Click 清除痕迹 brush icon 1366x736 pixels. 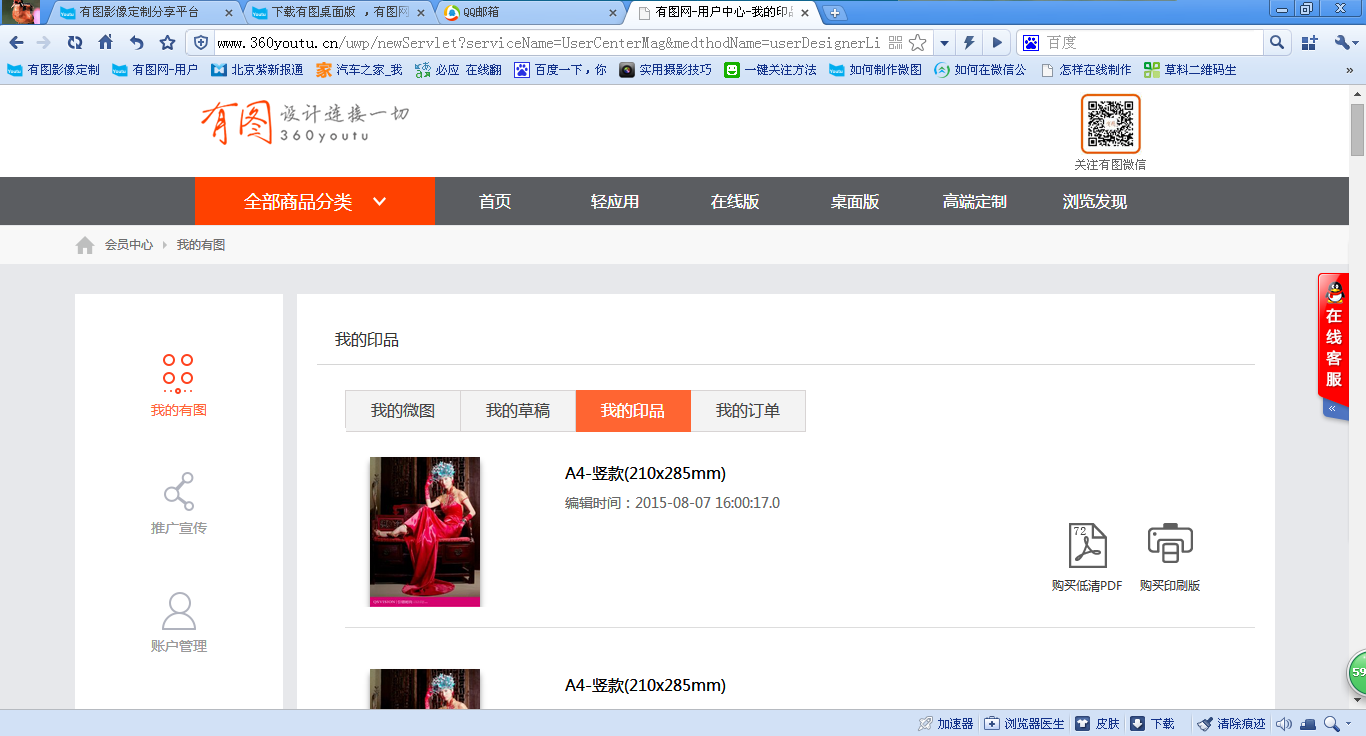point(1206,723)
